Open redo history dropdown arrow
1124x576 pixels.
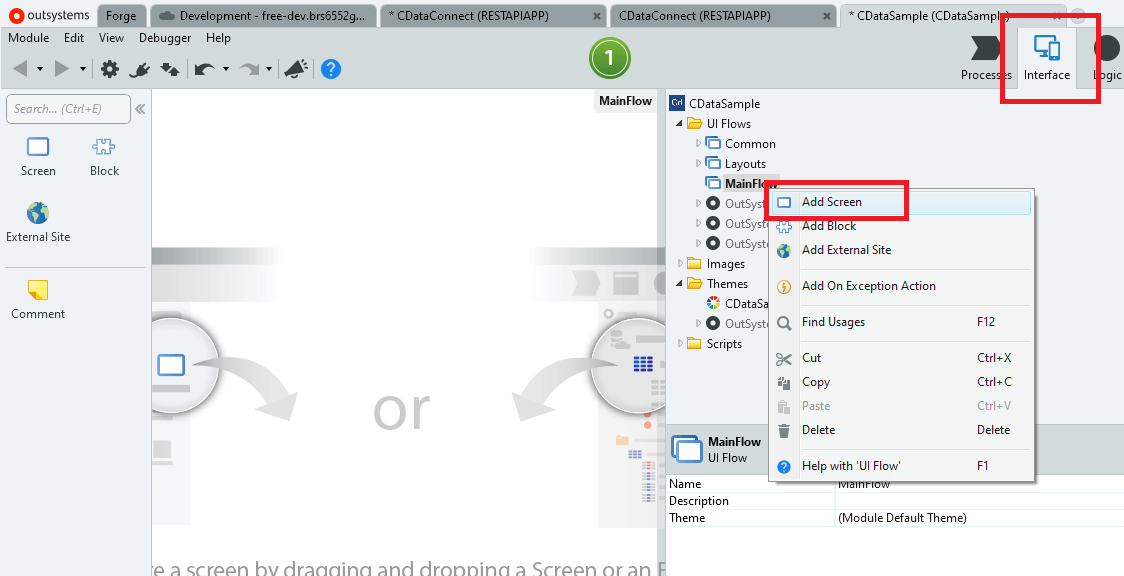[x=269, y=69]
